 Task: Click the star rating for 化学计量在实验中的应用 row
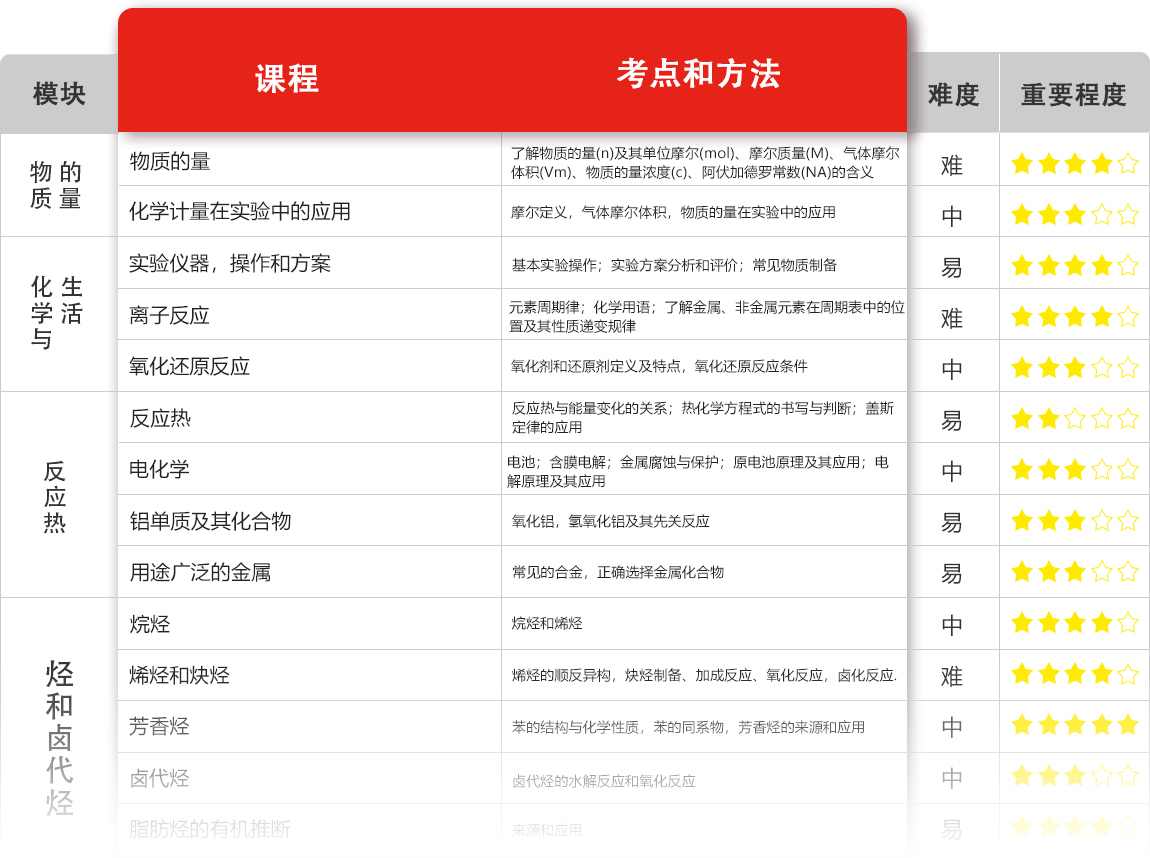1074,215
